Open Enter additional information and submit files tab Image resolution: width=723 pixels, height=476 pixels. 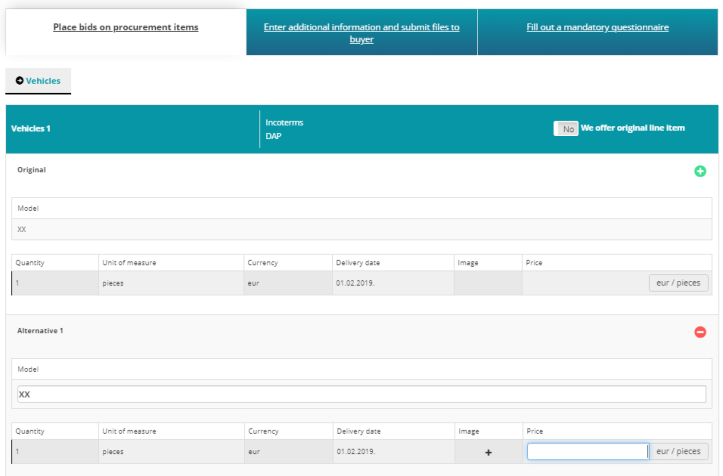pyautogui.click(x=362, y=33)
